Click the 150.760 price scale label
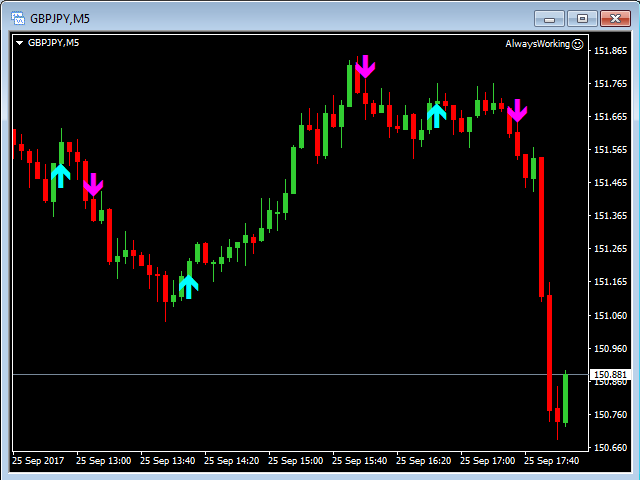640x480 pixels. [610, 415]
